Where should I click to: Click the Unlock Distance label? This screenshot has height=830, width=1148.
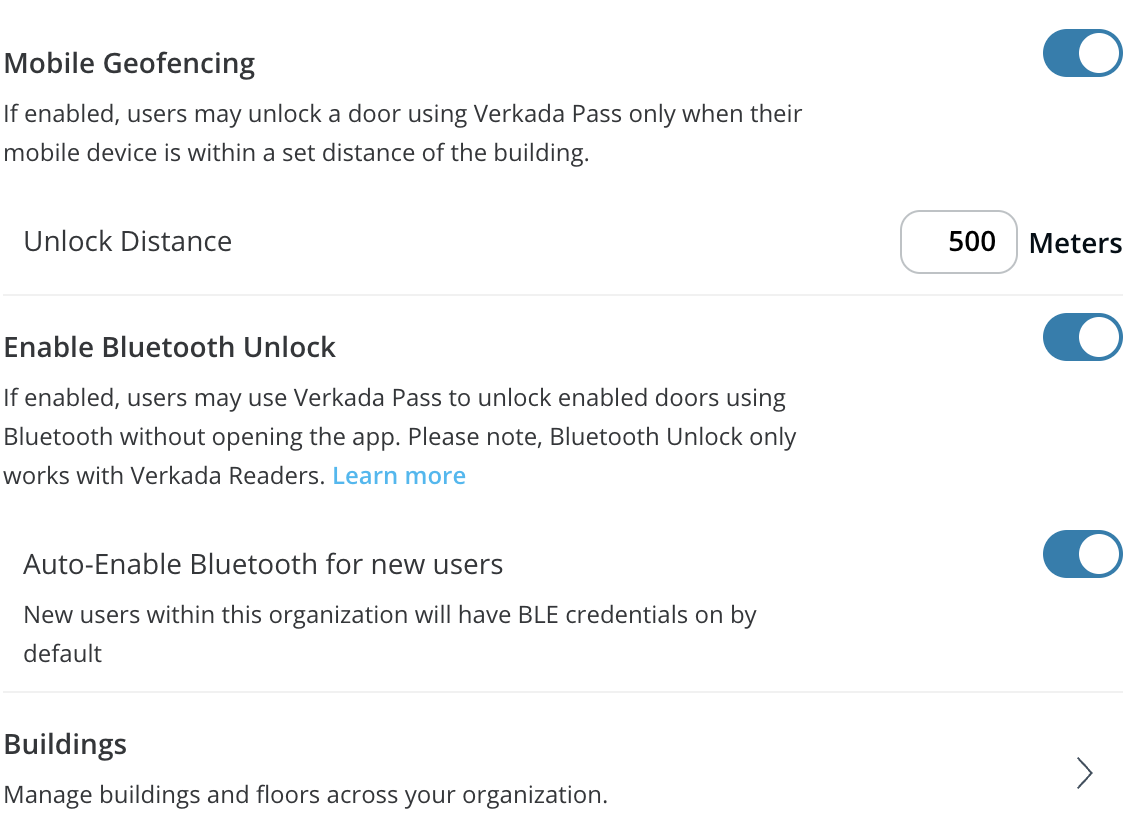(128, 242)
